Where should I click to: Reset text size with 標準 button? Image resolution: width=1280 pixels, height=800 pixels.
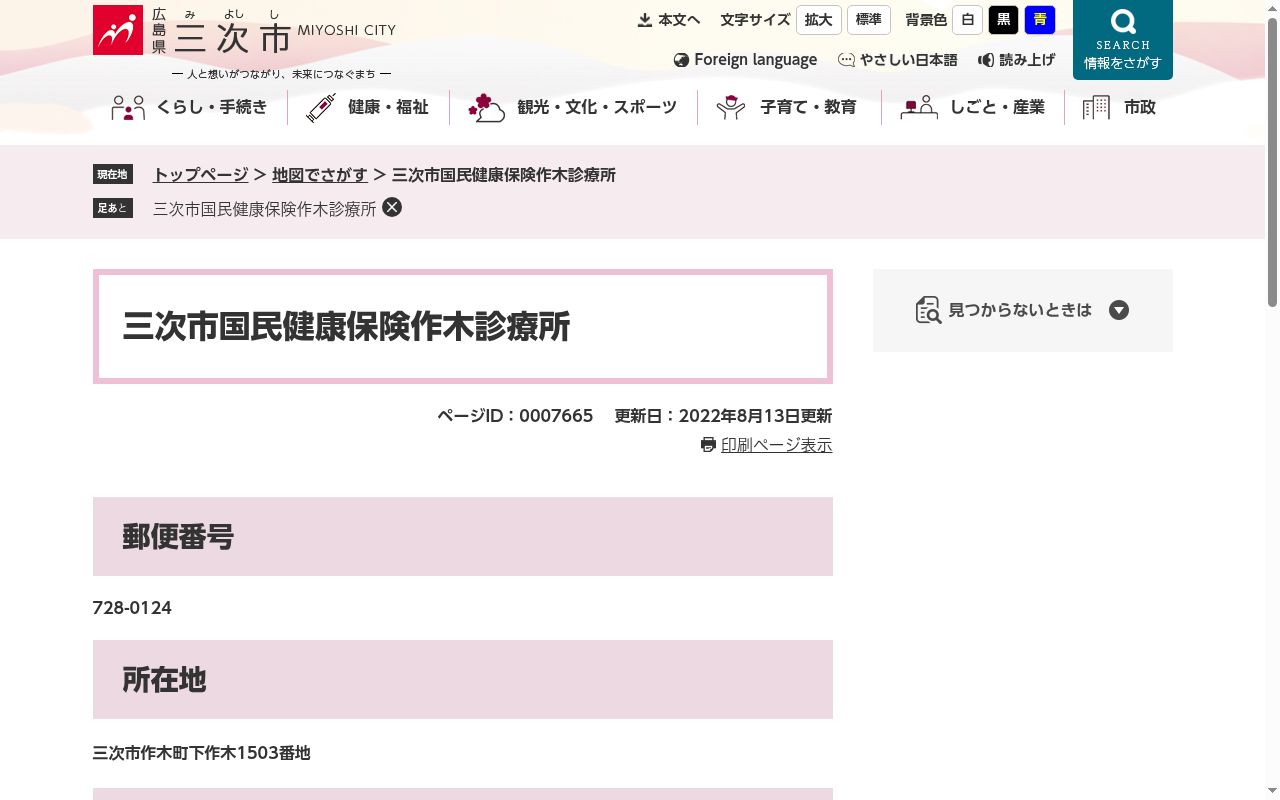coord(869,20)
